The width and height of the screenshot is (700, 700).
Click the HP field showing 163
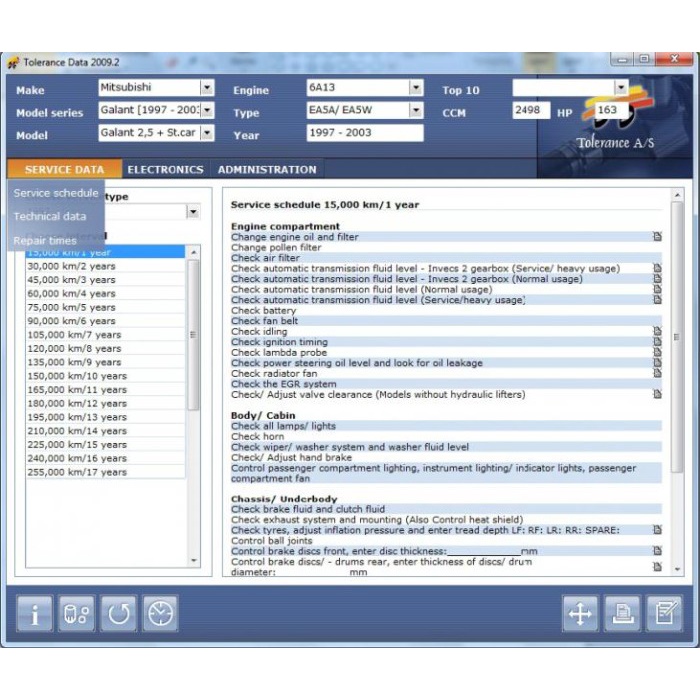tap(611, 110)
